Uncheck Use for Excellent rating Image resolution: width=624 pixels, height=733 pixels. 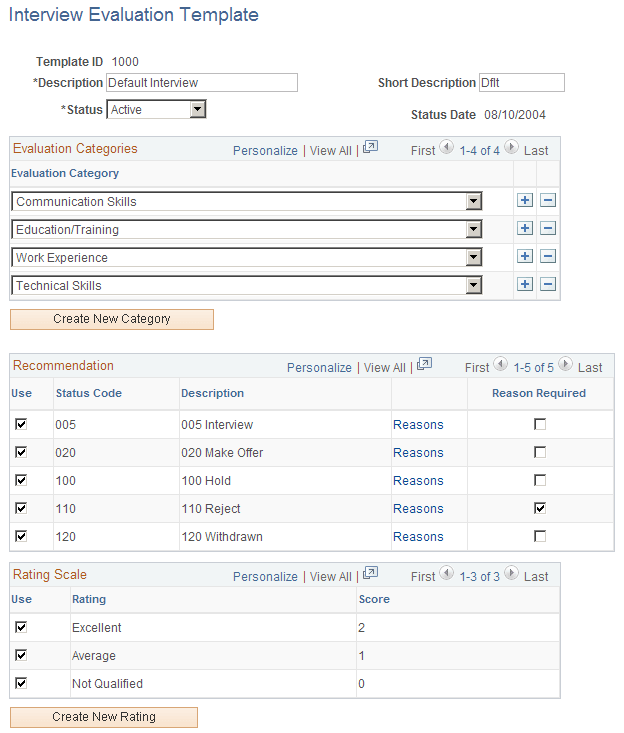[21, 628]
